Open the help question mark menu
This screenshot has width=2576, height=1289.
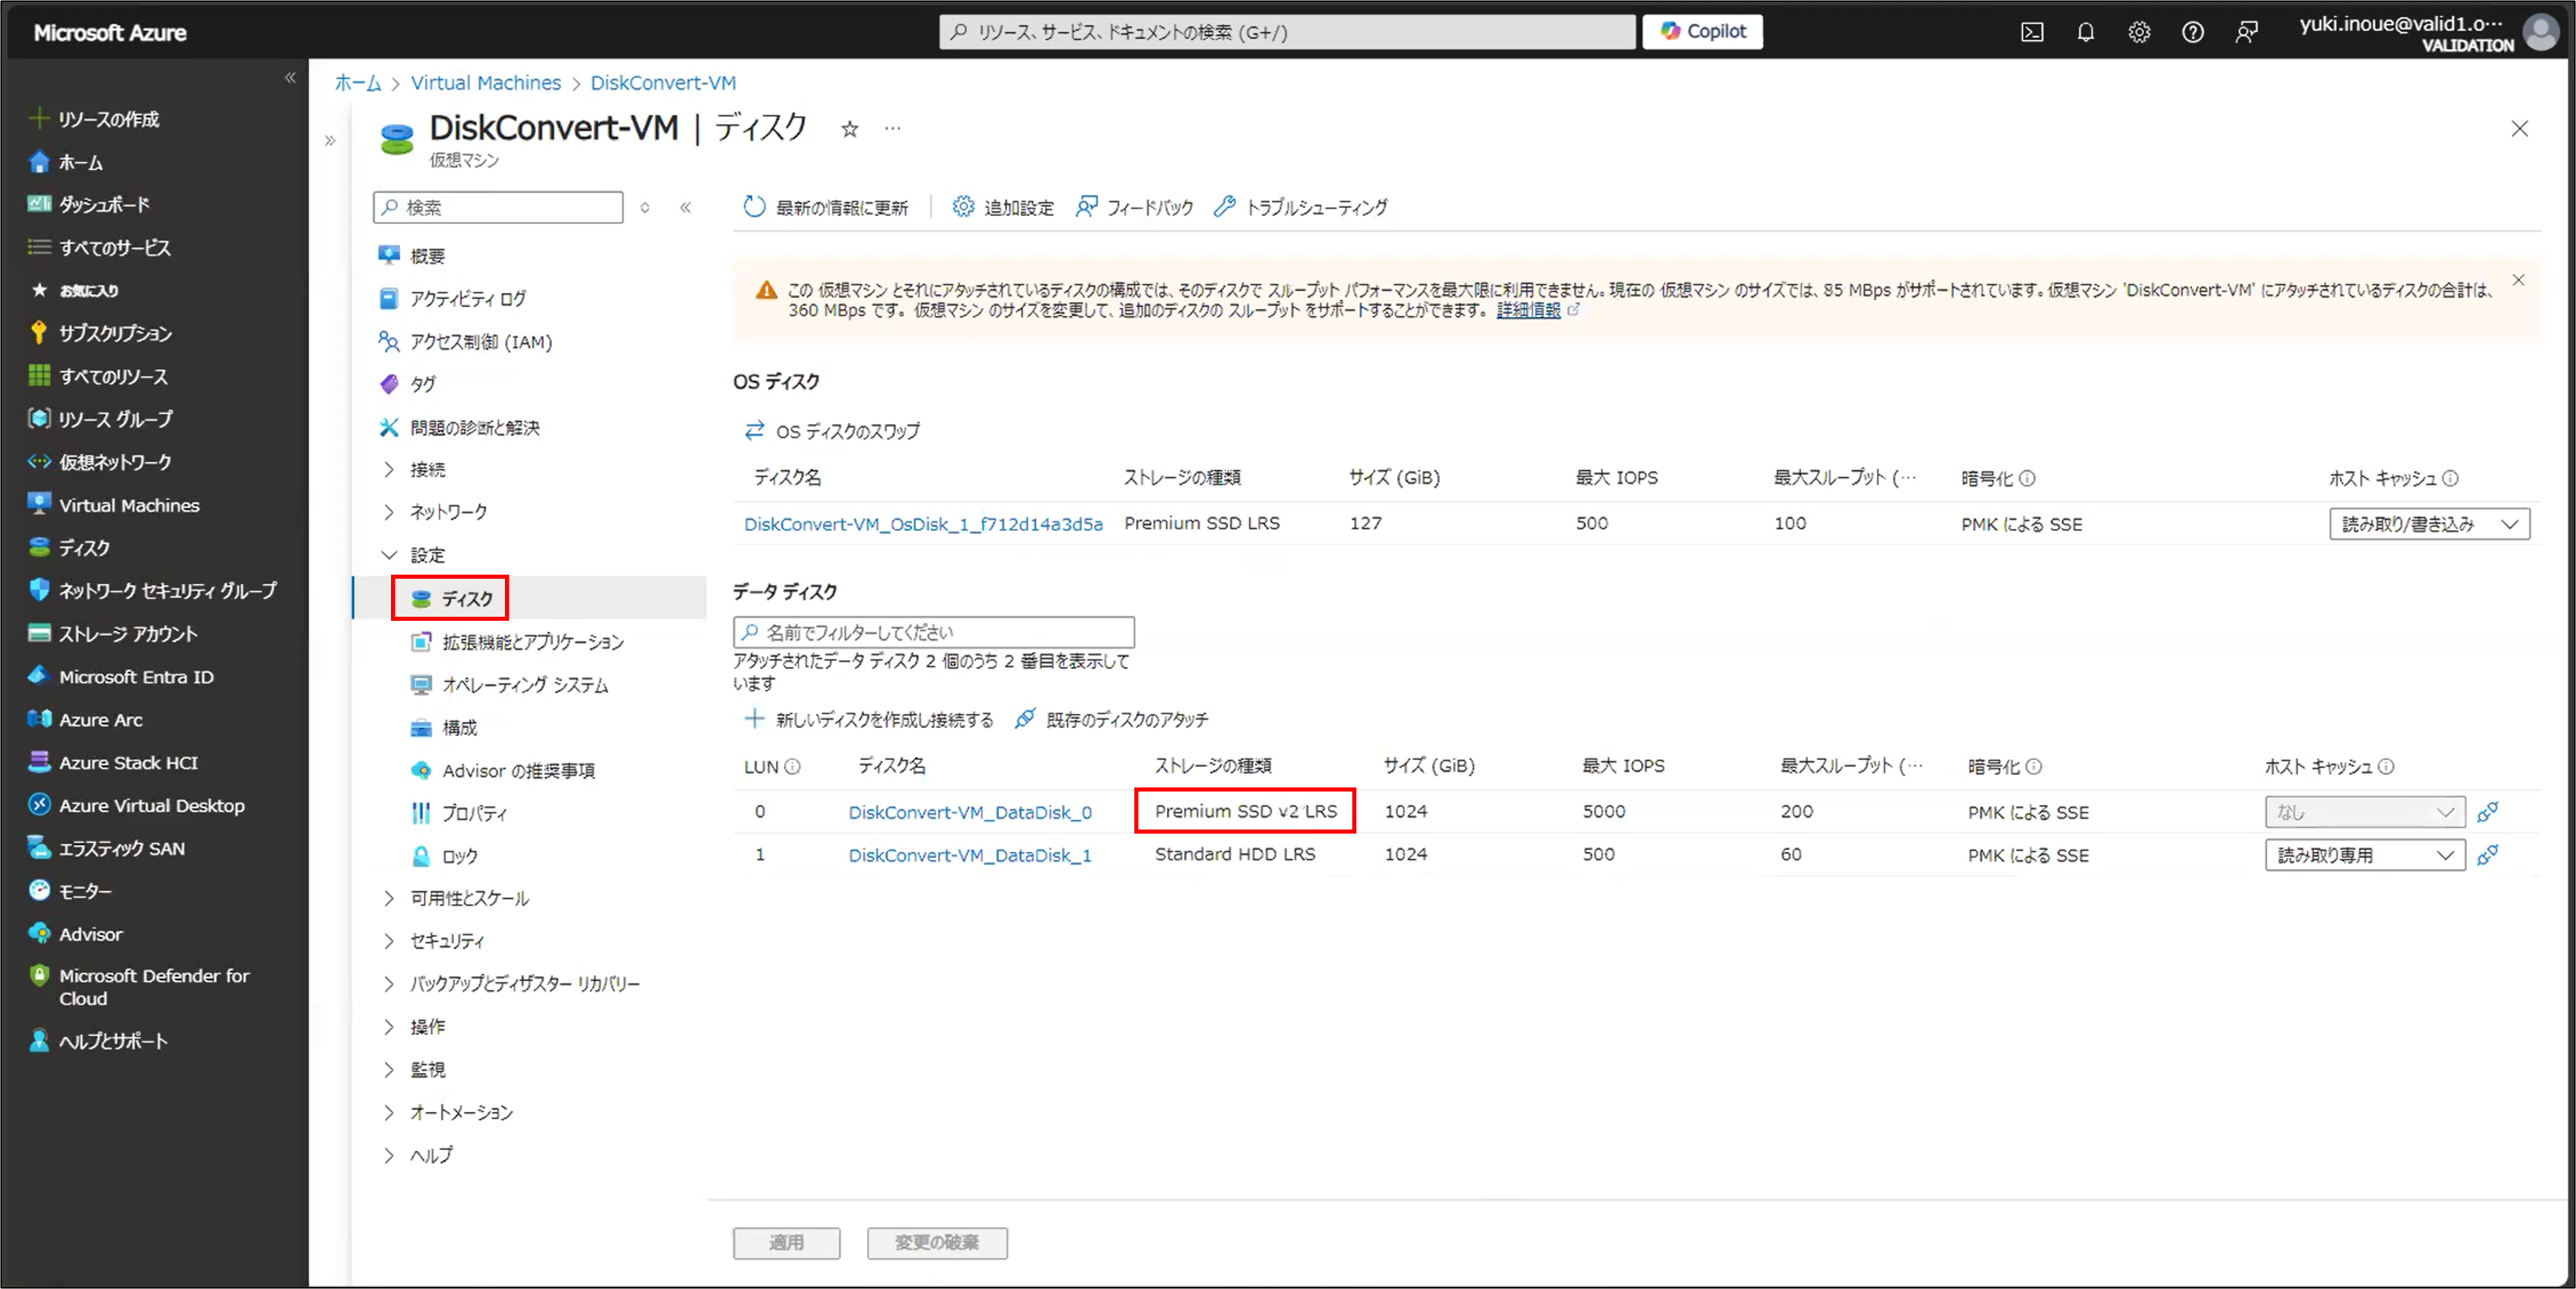click(x=2193, y=32)
